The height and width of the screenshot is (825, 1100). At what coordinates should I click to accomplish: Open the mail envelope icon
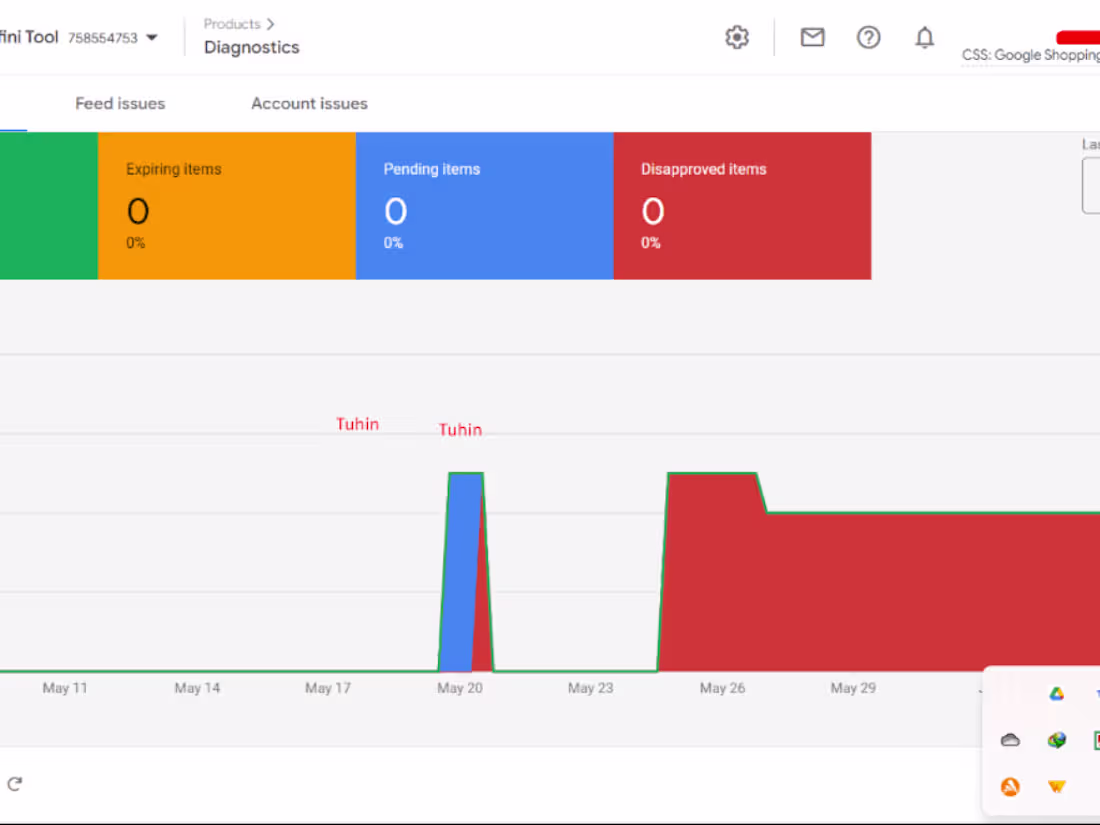click(812, 37)
